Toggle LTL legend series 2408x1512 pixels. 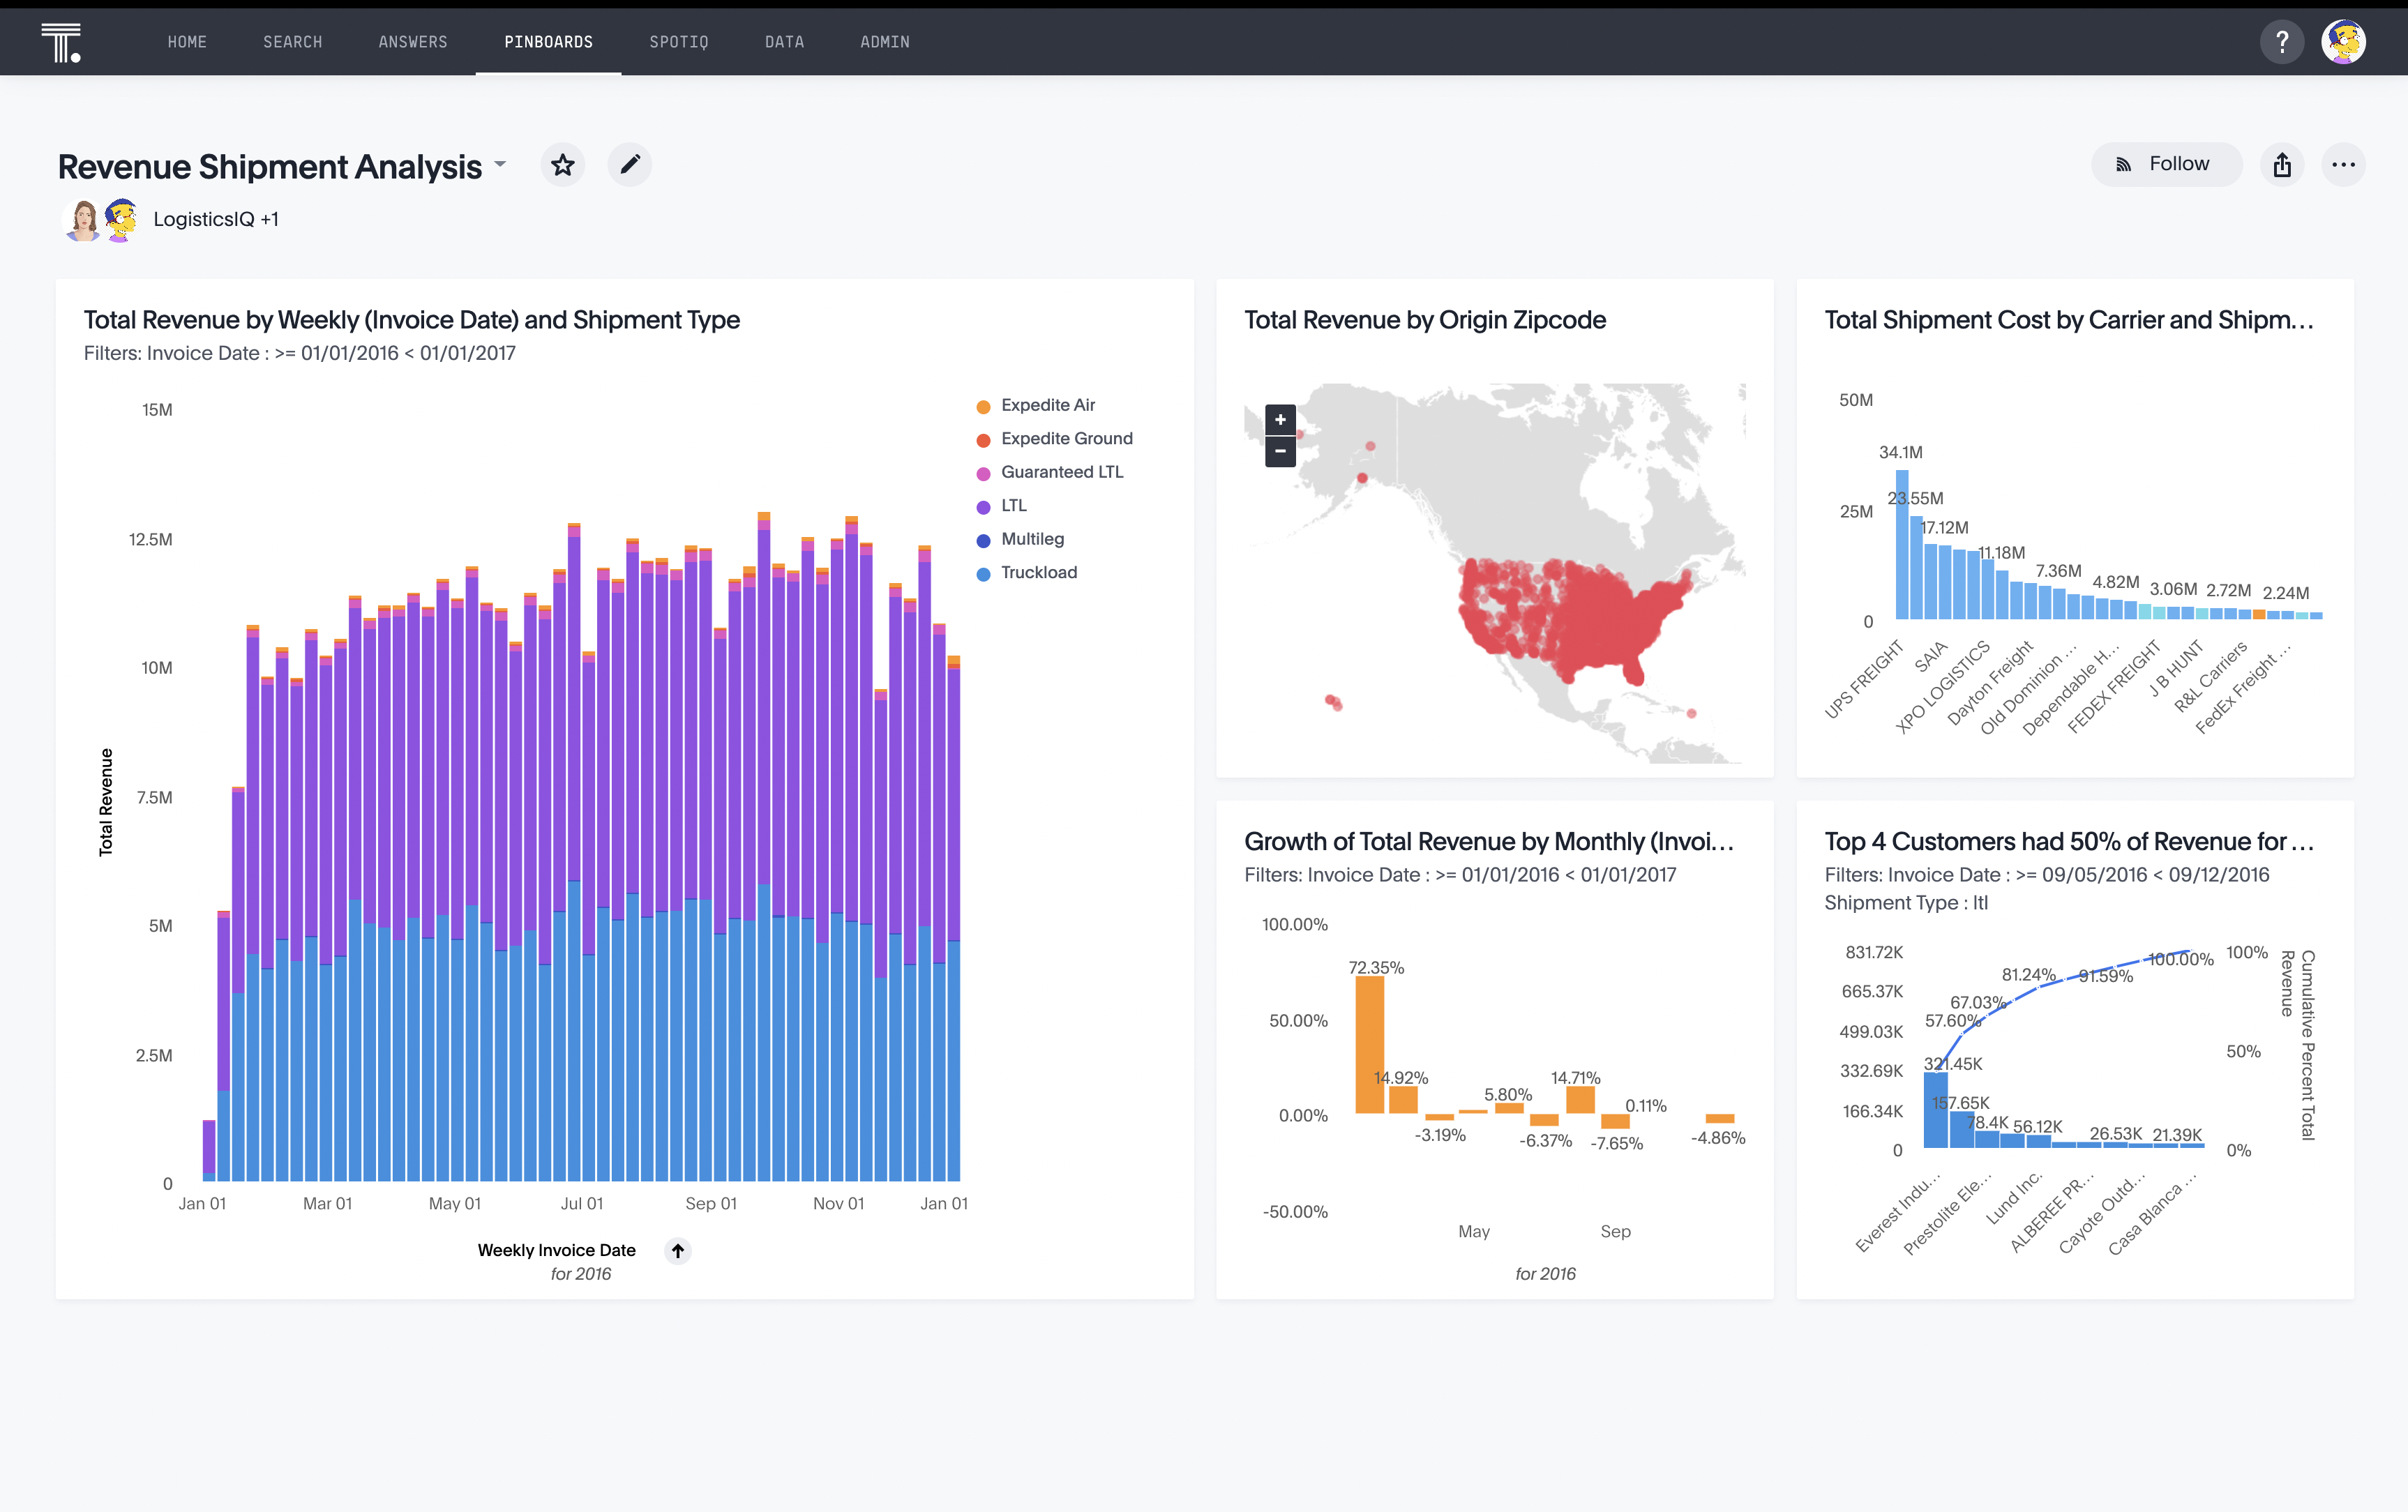1002,506
